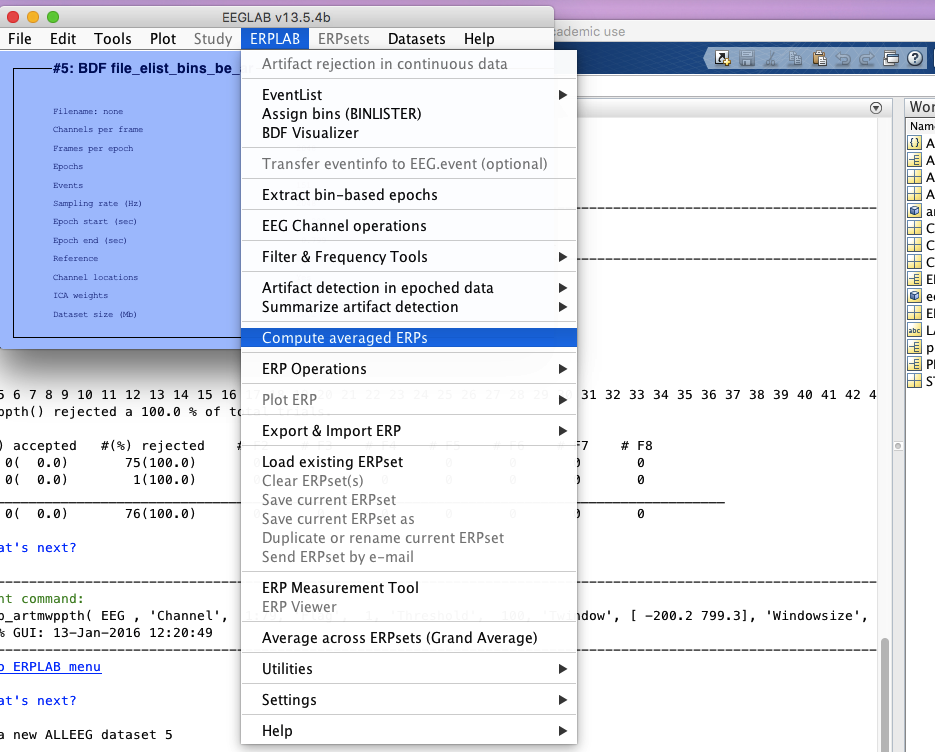
Task: Click the "#5: BDF file_elist_bins_be" dataset title
Action: tap(147, 69)
